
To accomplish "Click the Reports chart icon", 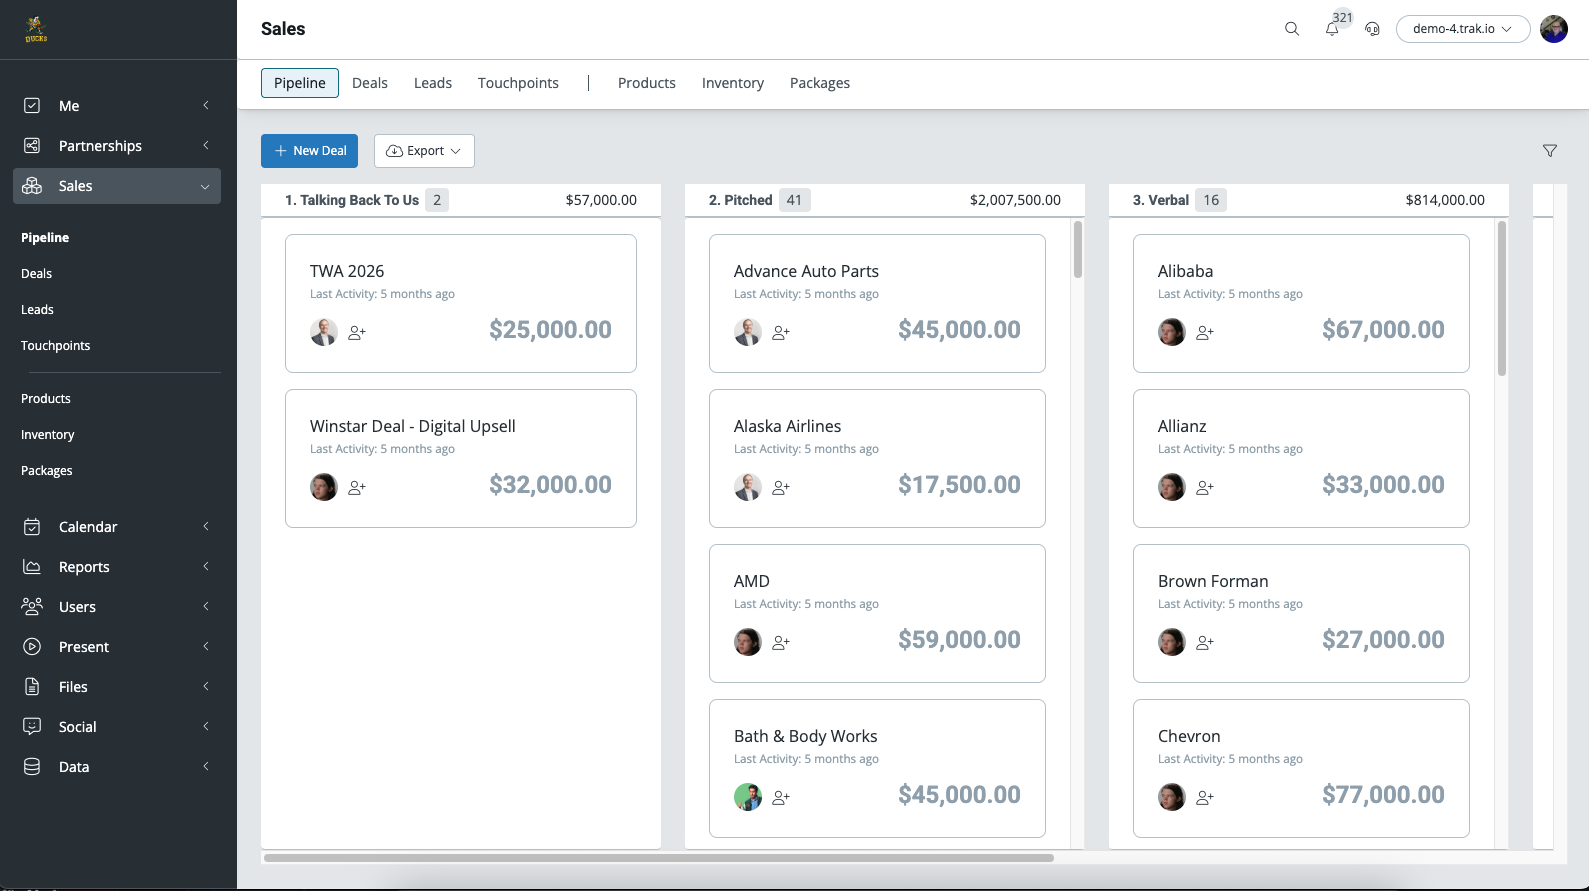I will pyautogui.click(x=32, y=567).
